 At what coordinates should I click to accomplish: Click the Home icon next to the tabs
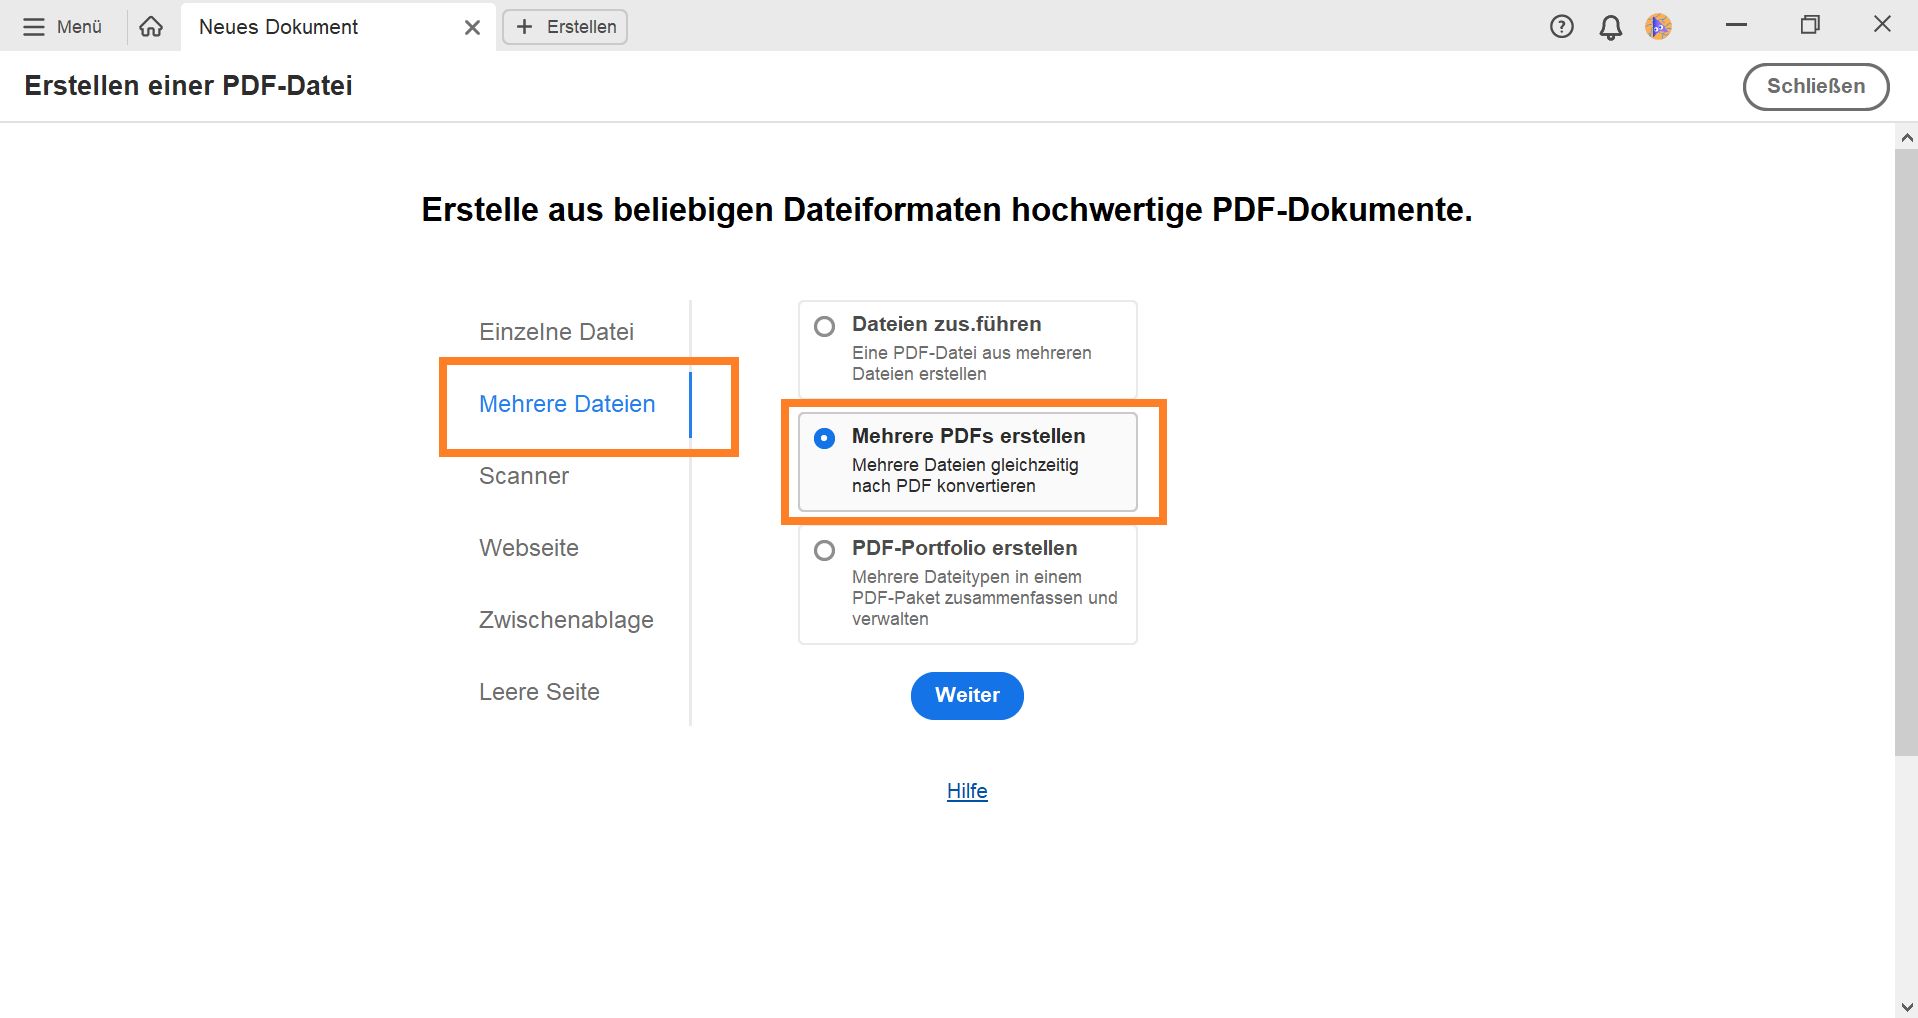[151, 27]
